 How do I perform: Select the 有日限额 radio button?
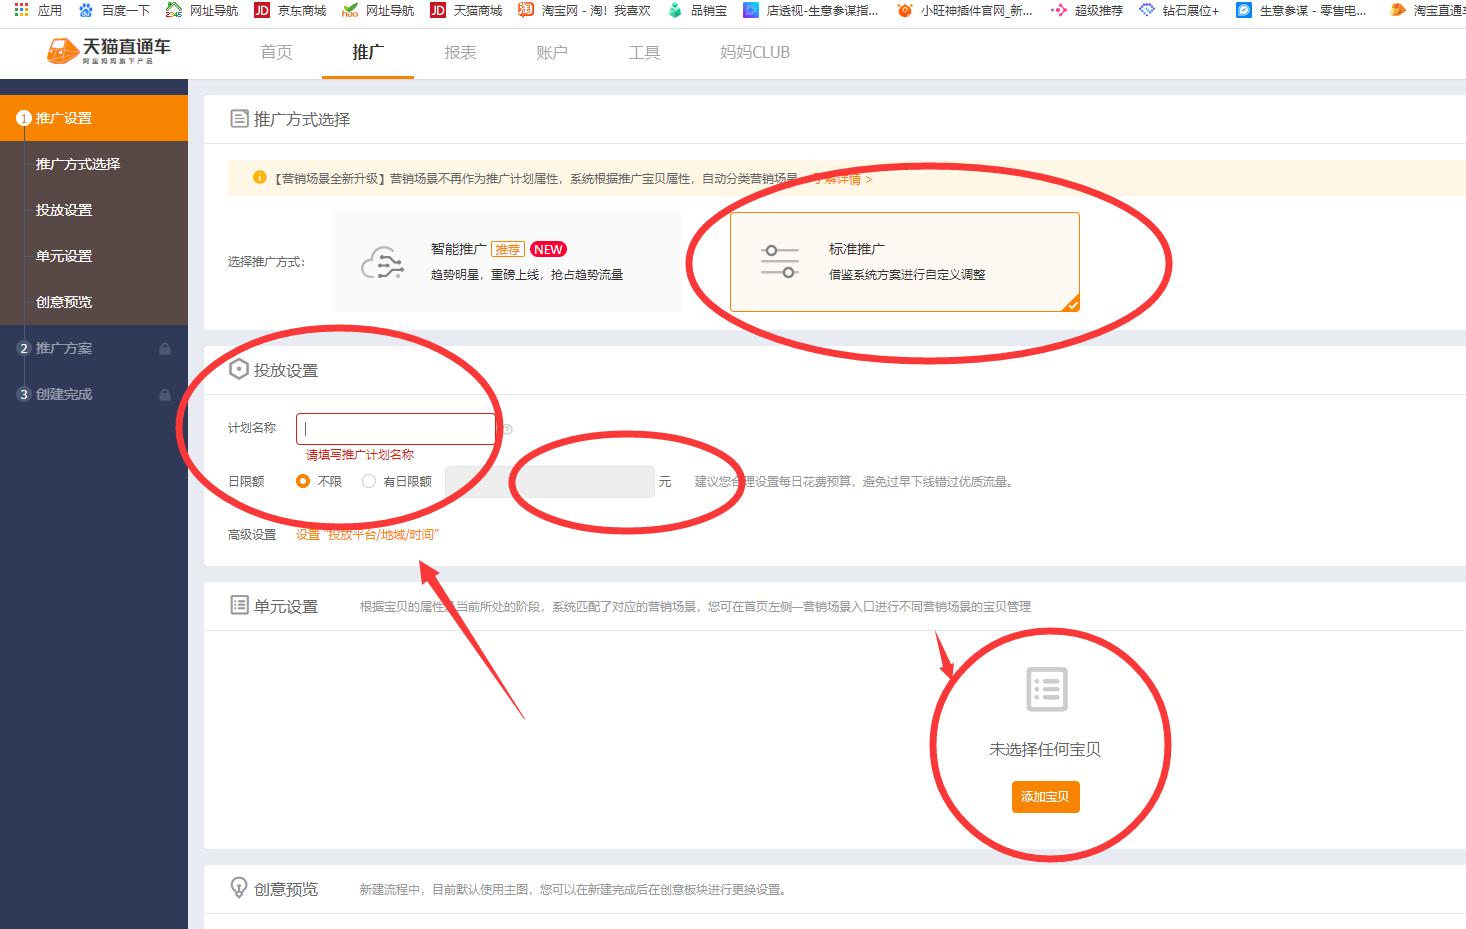pos(368,481)
